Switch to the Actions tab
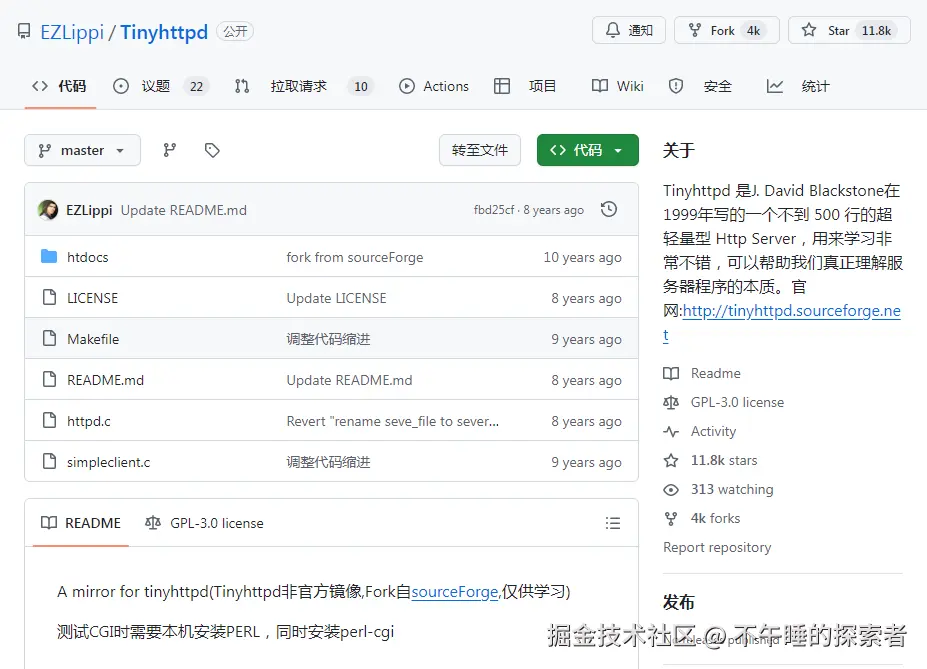Screen dimensions: 927x669 [434, 86]
